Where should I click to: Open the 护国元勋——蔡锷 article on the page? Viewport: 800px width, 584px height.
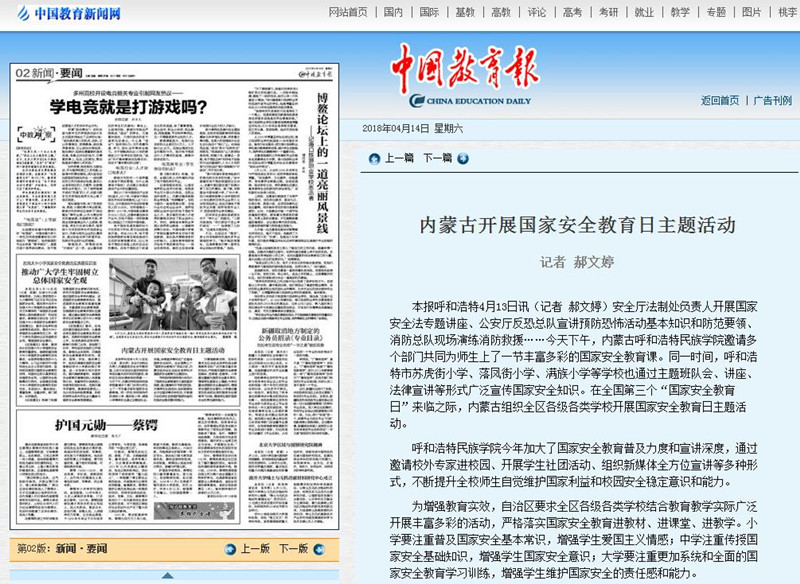pyautogui.click(x=98, y=425)
